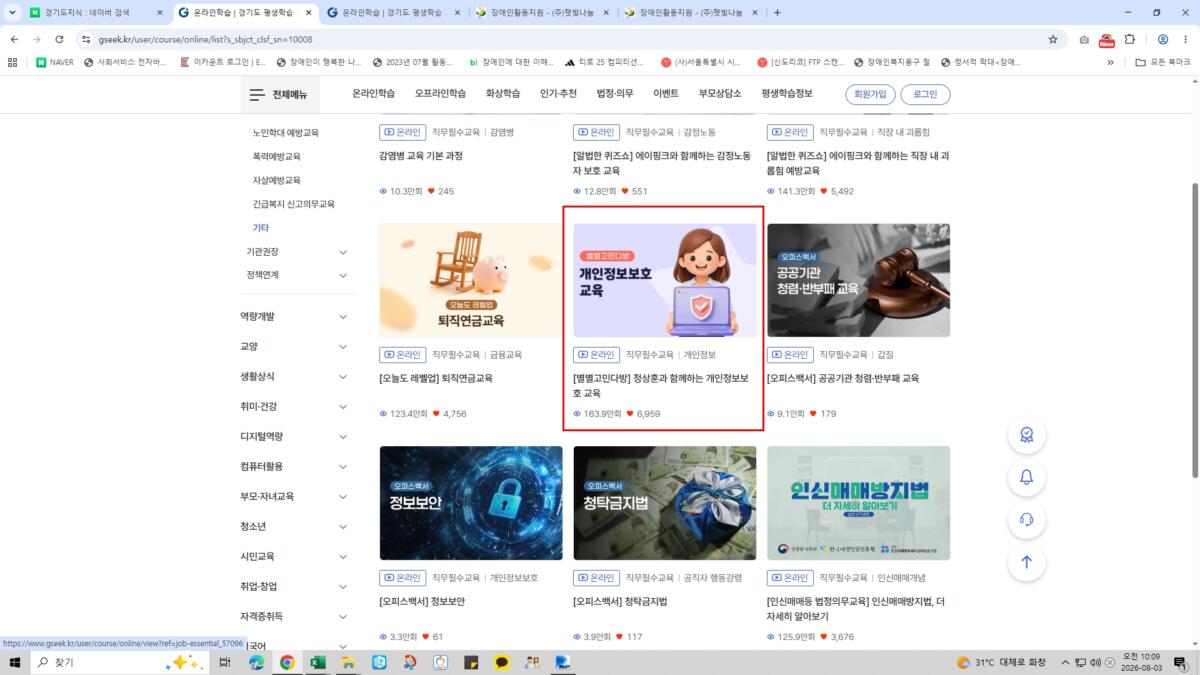
Task: Click the heart icon next to 179
Action: pos(813,413)
